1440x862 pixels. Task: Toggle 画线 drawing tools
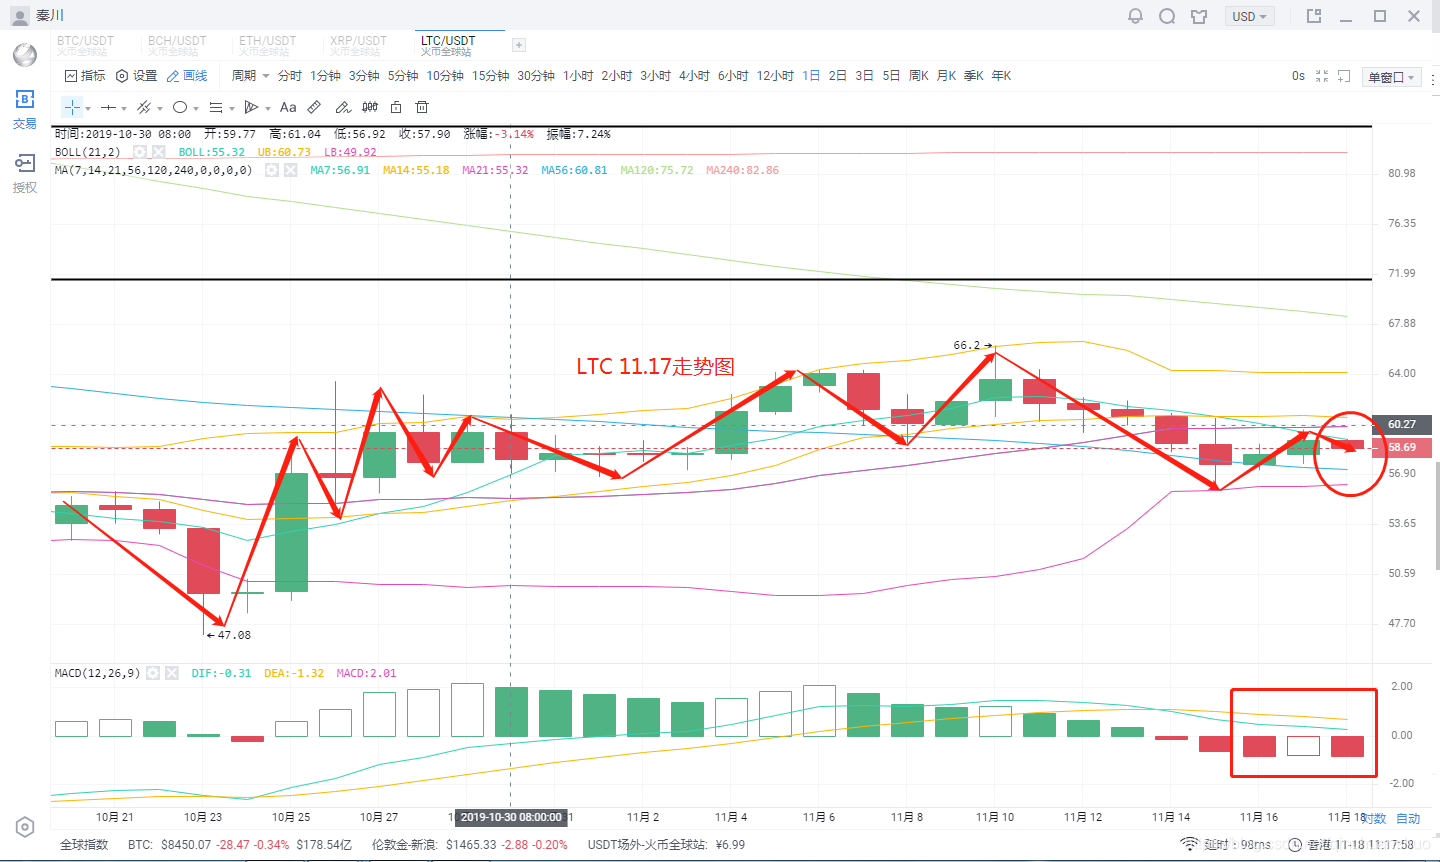pos(187,76)
